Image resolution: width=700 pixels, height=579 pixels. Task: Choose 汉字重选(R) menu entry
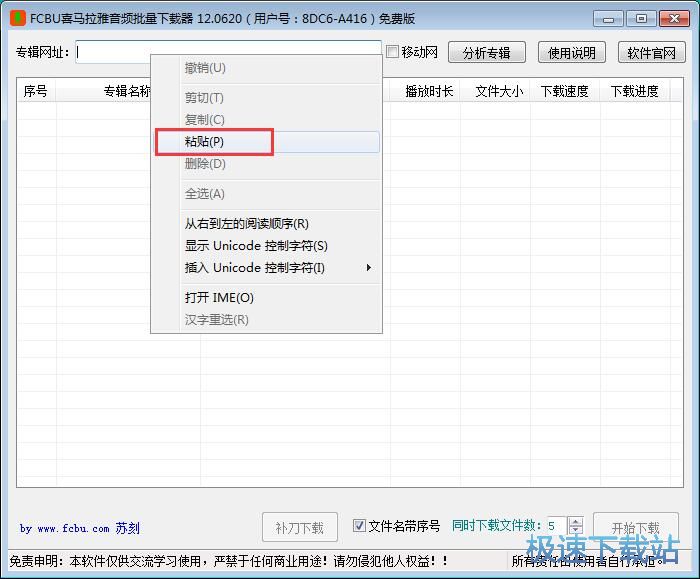point(267,320)
